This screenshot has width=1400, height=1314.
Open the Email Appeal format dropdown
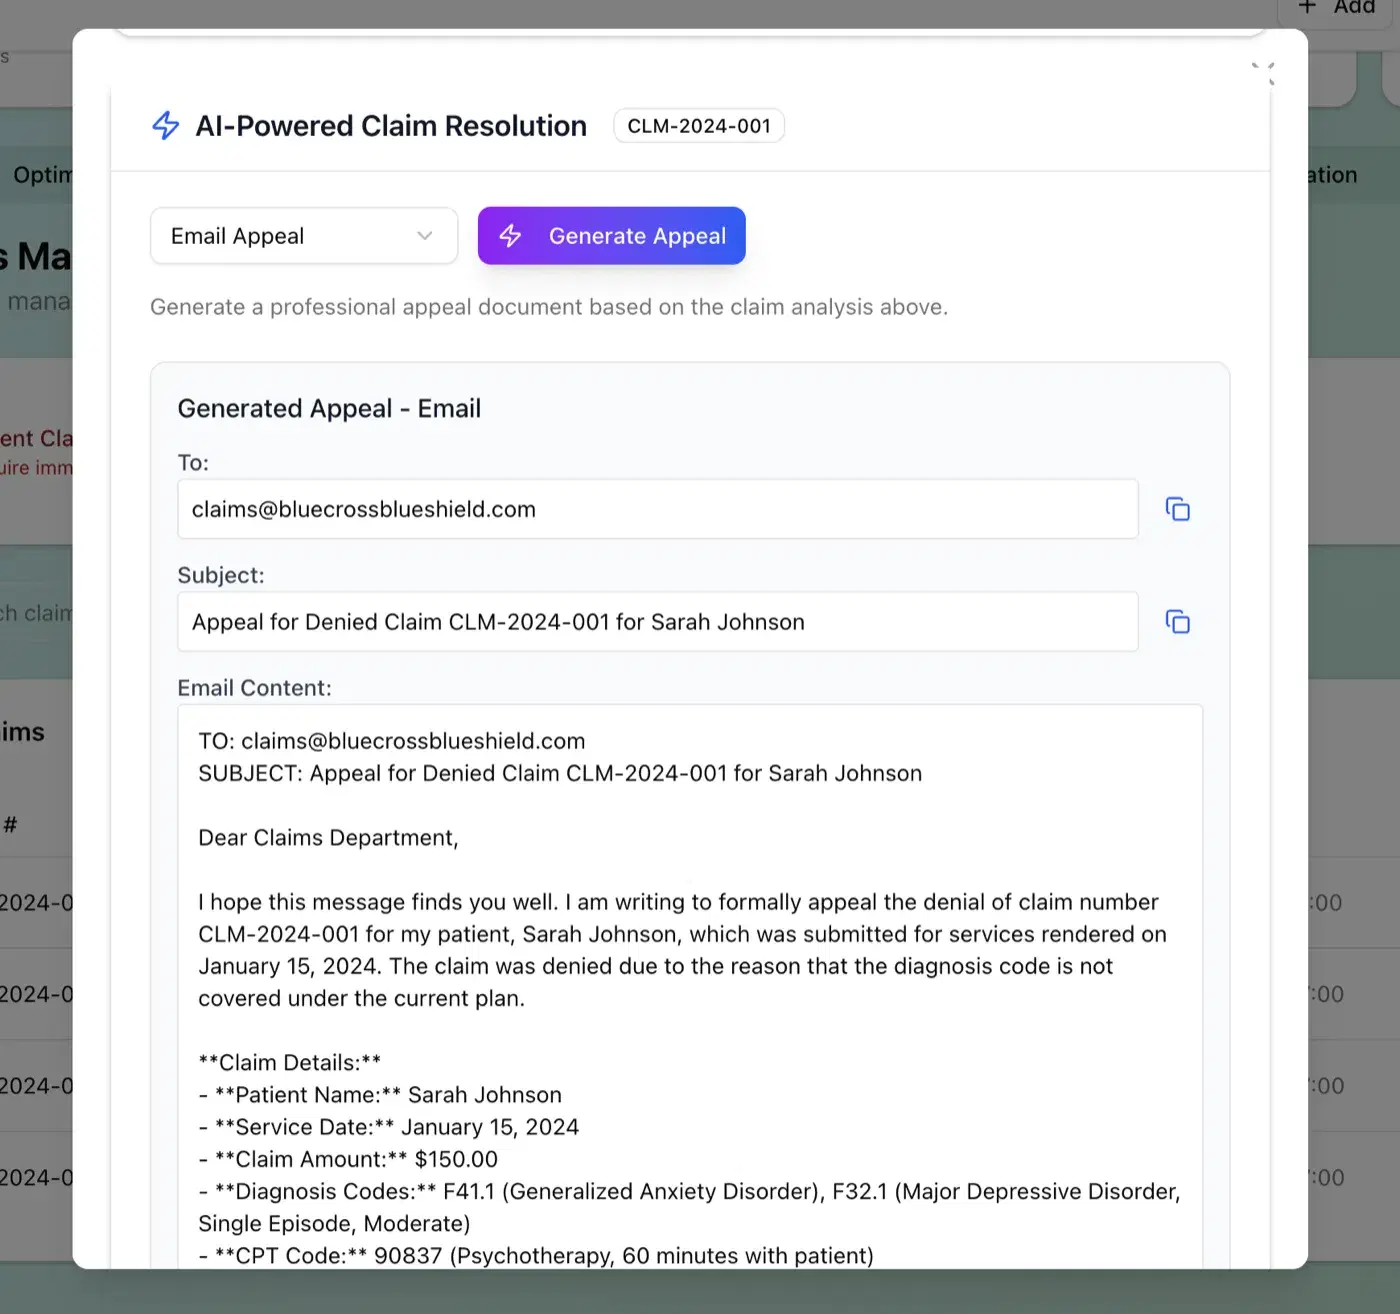click(304, 236)
